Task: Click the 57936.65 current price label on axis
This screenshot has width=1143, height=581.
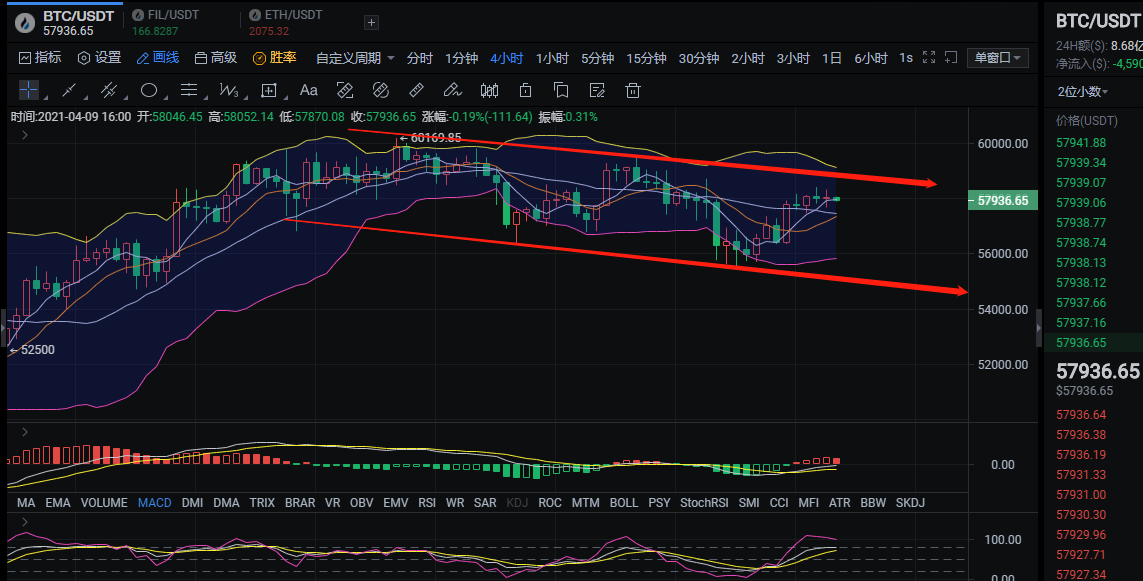Action: click(1002, 200)
